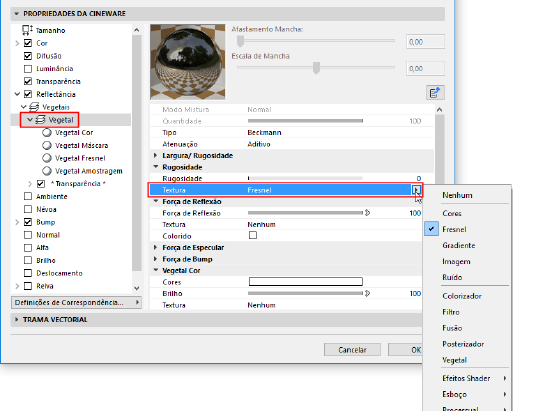Choose Colorizador in the texture menu
The image size is (540, 411).
click(x=462, y=296)
